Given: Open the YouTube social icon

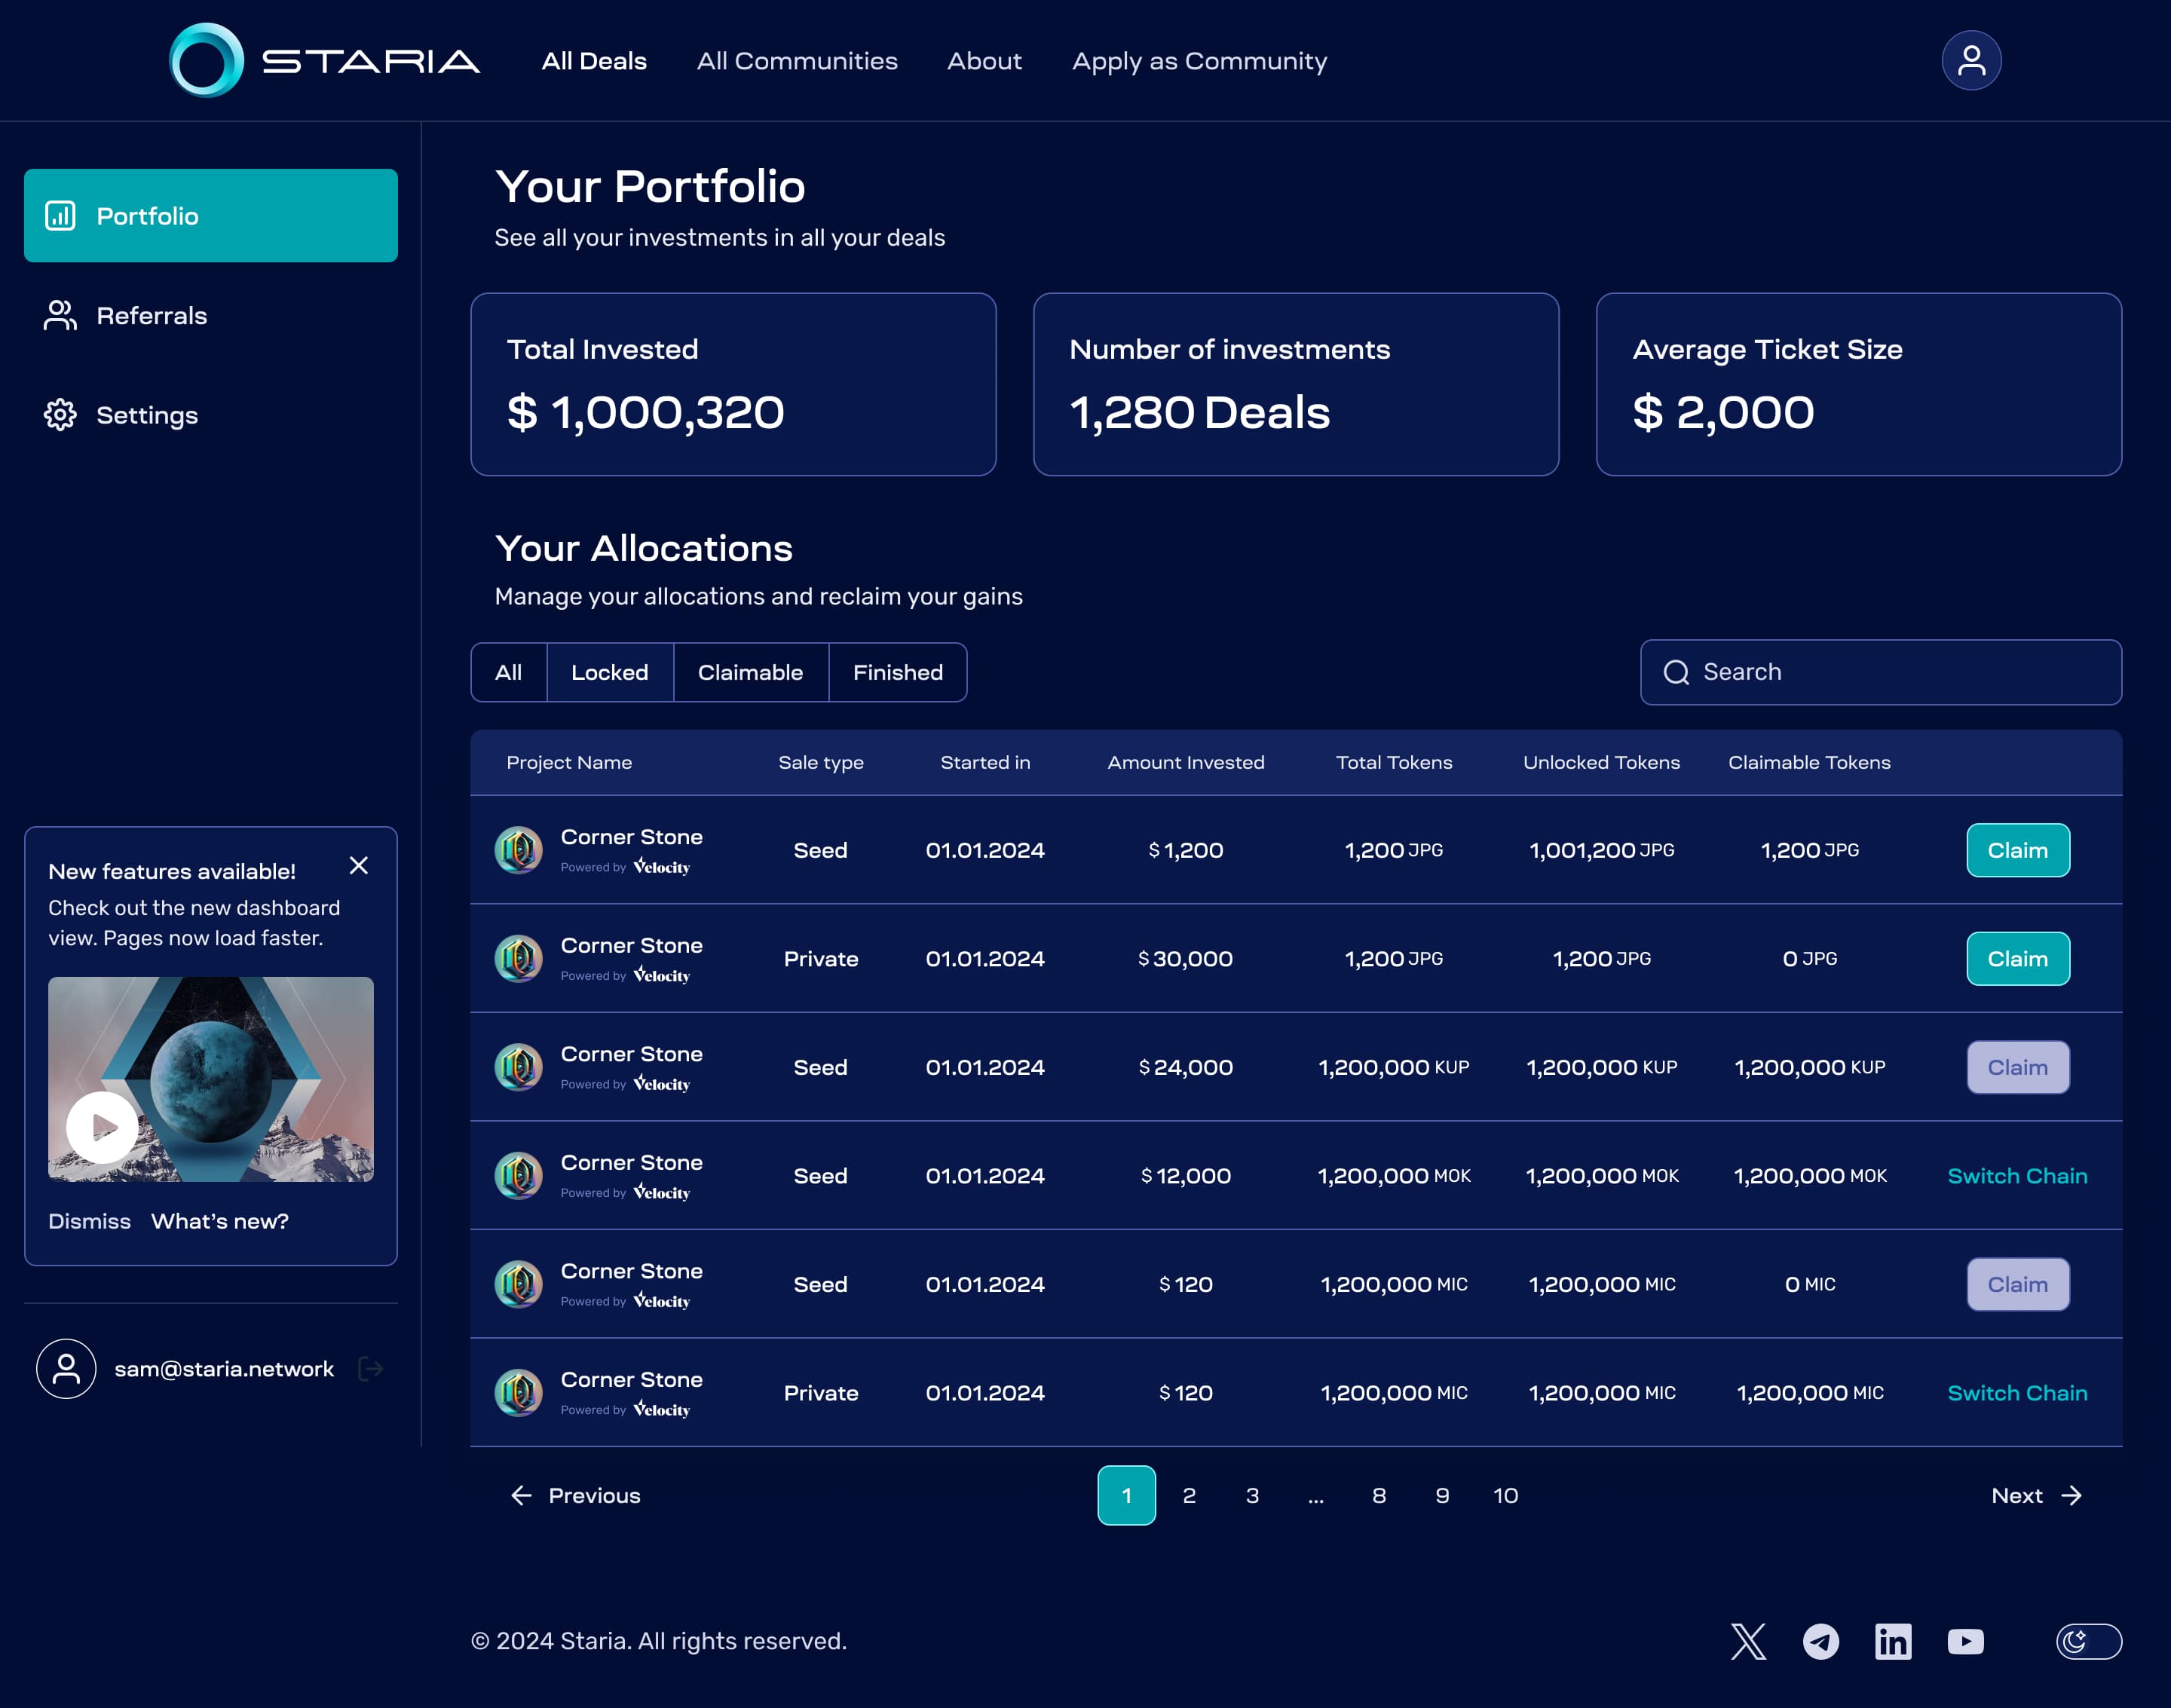Looking at the screenshot, I should click(x=1965, y=1641).
